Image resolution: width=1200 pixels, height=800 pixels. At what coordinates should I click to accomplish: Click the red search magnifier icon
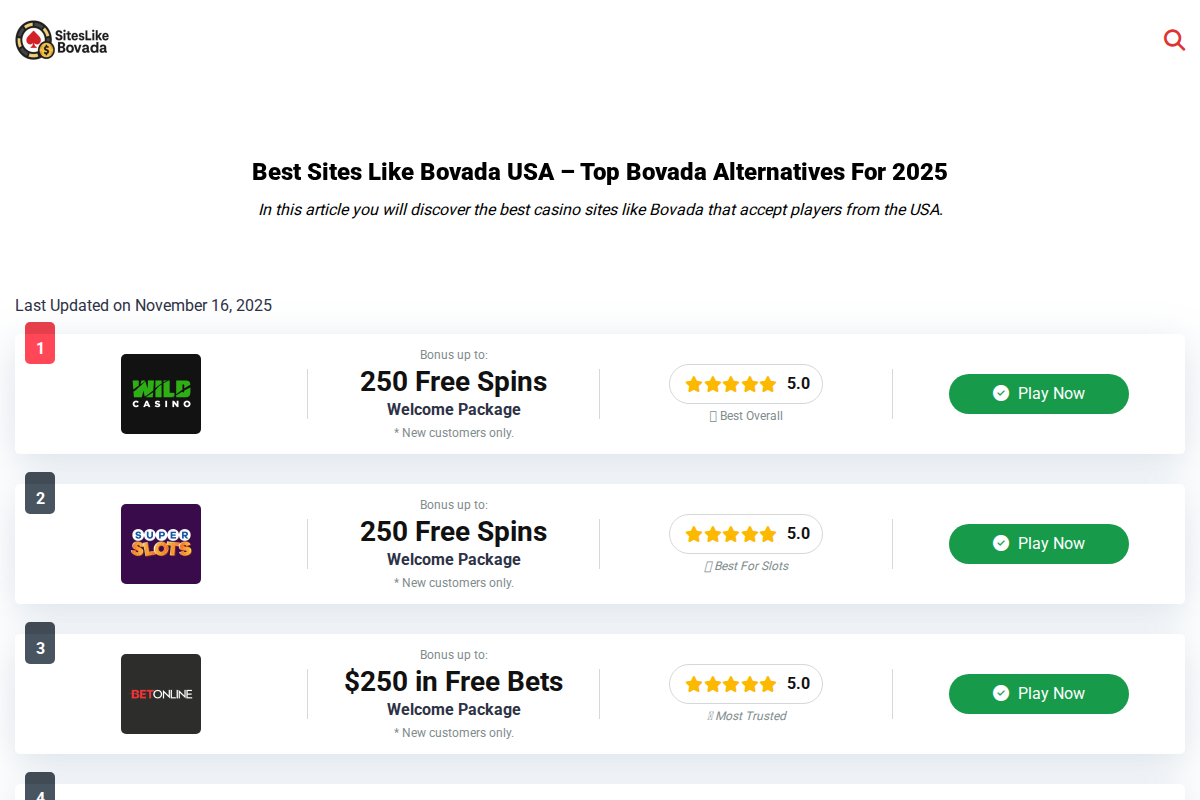coord(1174,40)
